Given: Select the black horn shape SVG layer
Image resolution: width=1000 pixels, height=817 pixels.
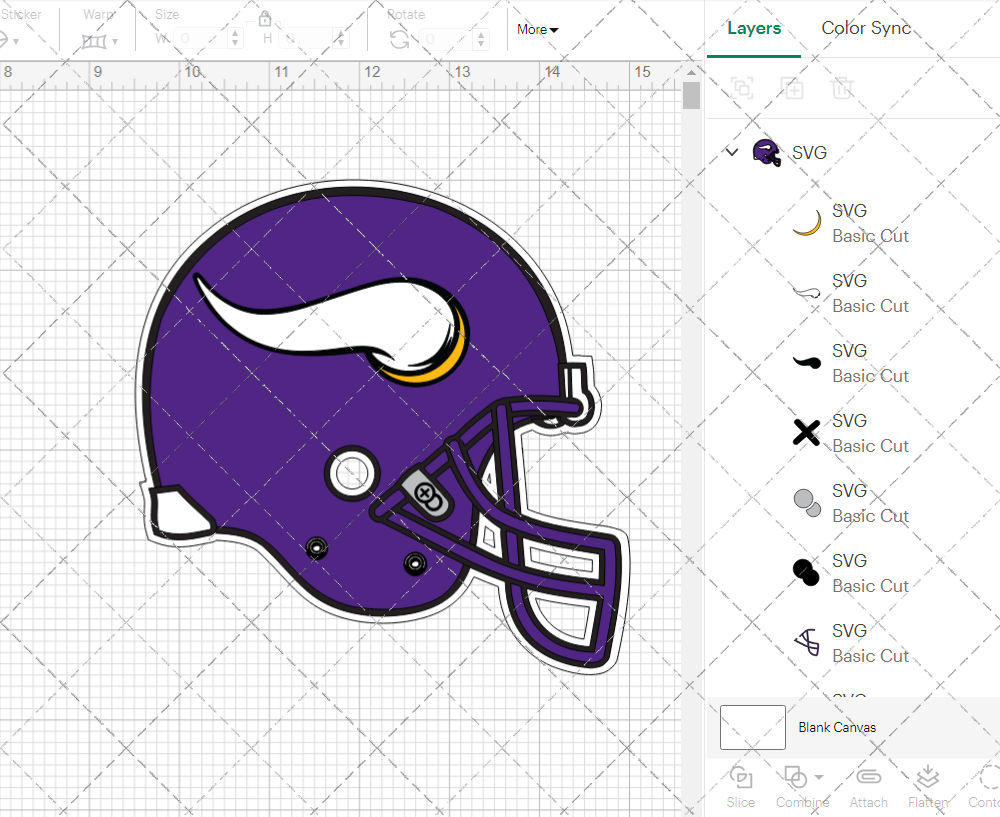Looking at the screenshot, I should 851,364.
